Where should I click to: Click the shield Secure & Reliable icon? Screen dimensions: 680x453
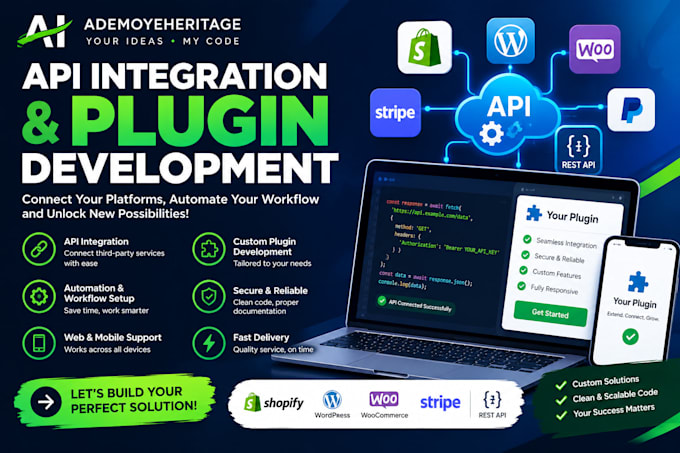[x=209, y=297]
